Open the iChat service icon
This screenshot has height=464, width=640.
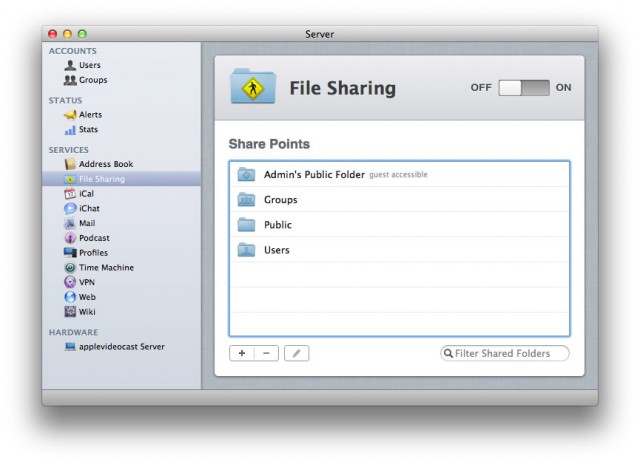coord(70,209)
